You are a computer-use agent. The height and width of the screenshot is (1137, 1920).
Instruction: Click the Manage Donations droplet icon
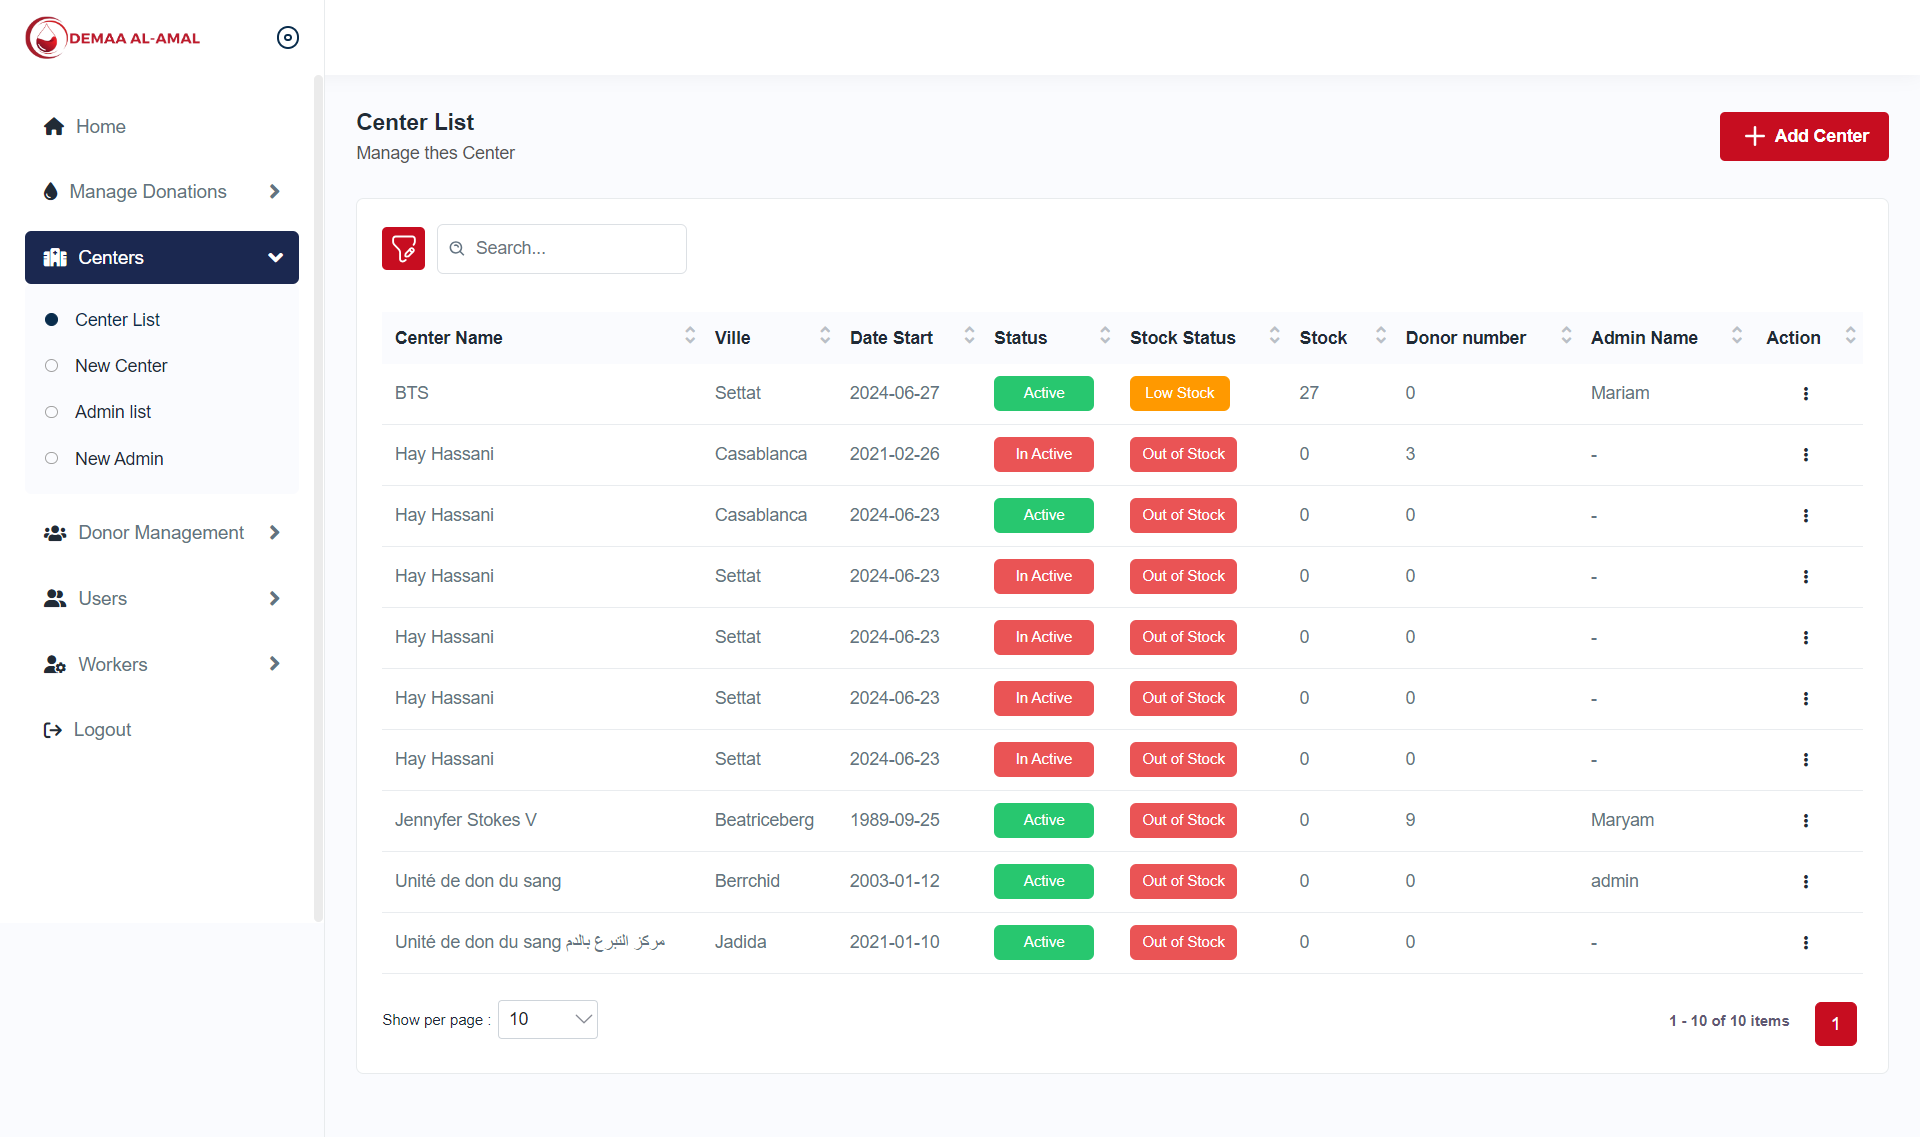(51, 192)
